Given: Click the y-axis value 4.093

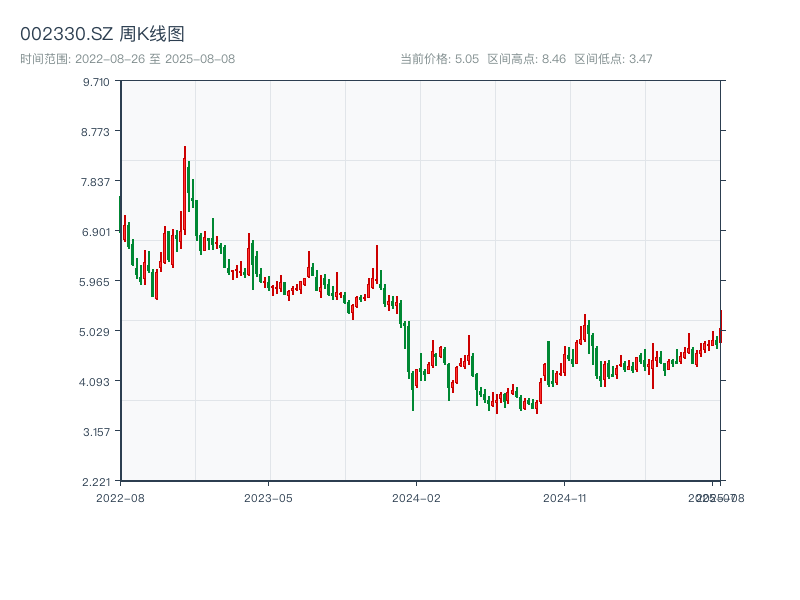Looking at the screenshot, I should 94,382.
